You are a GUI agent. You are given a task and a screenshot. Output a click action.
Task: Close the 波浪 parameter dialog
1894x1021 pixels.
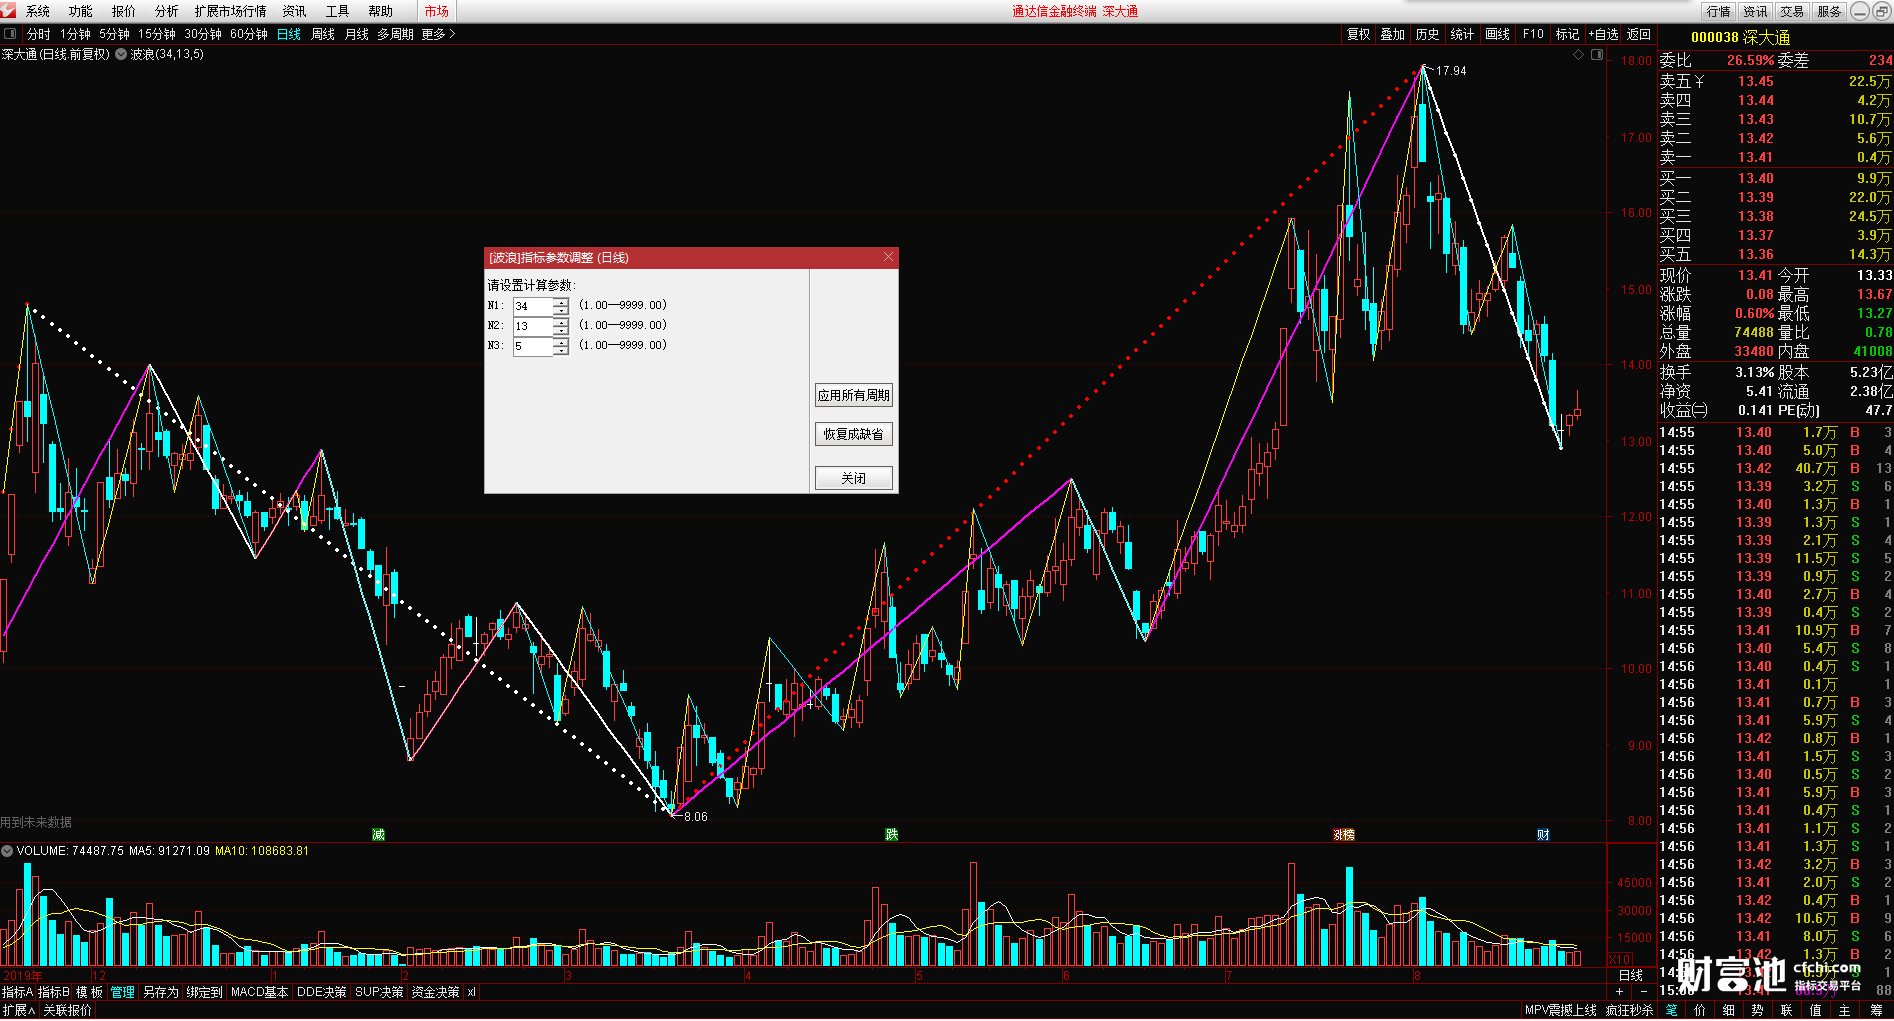point(888,257)
